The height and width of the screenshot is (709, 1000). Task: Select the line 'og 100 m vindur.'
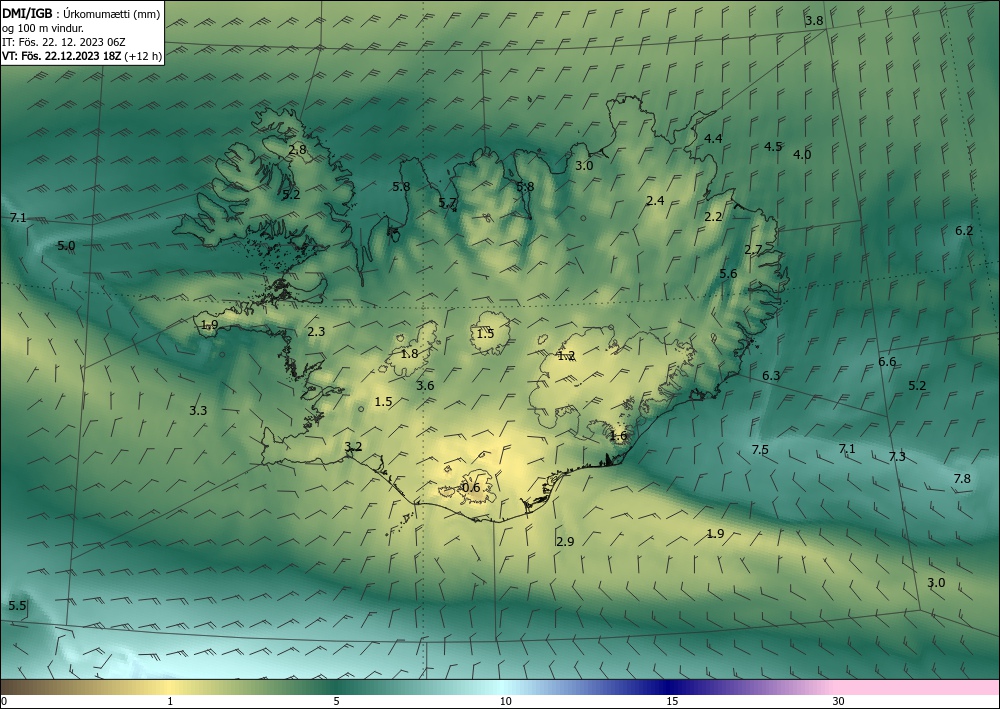[43, 28]
